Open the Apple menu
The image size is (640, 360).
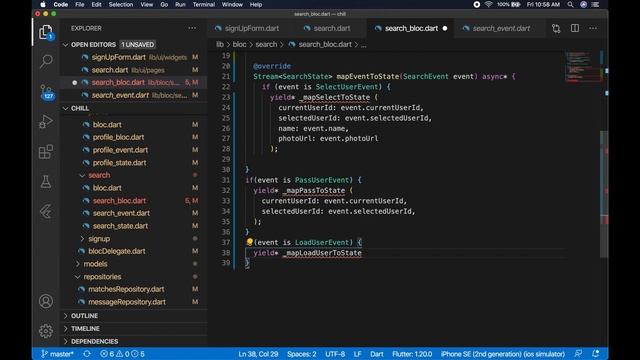(x=43, y=4)
